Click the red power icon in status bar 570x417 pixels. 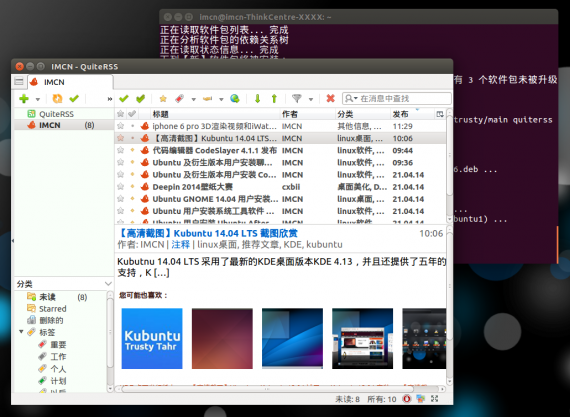pyautogui.click(x=406, y=399)
